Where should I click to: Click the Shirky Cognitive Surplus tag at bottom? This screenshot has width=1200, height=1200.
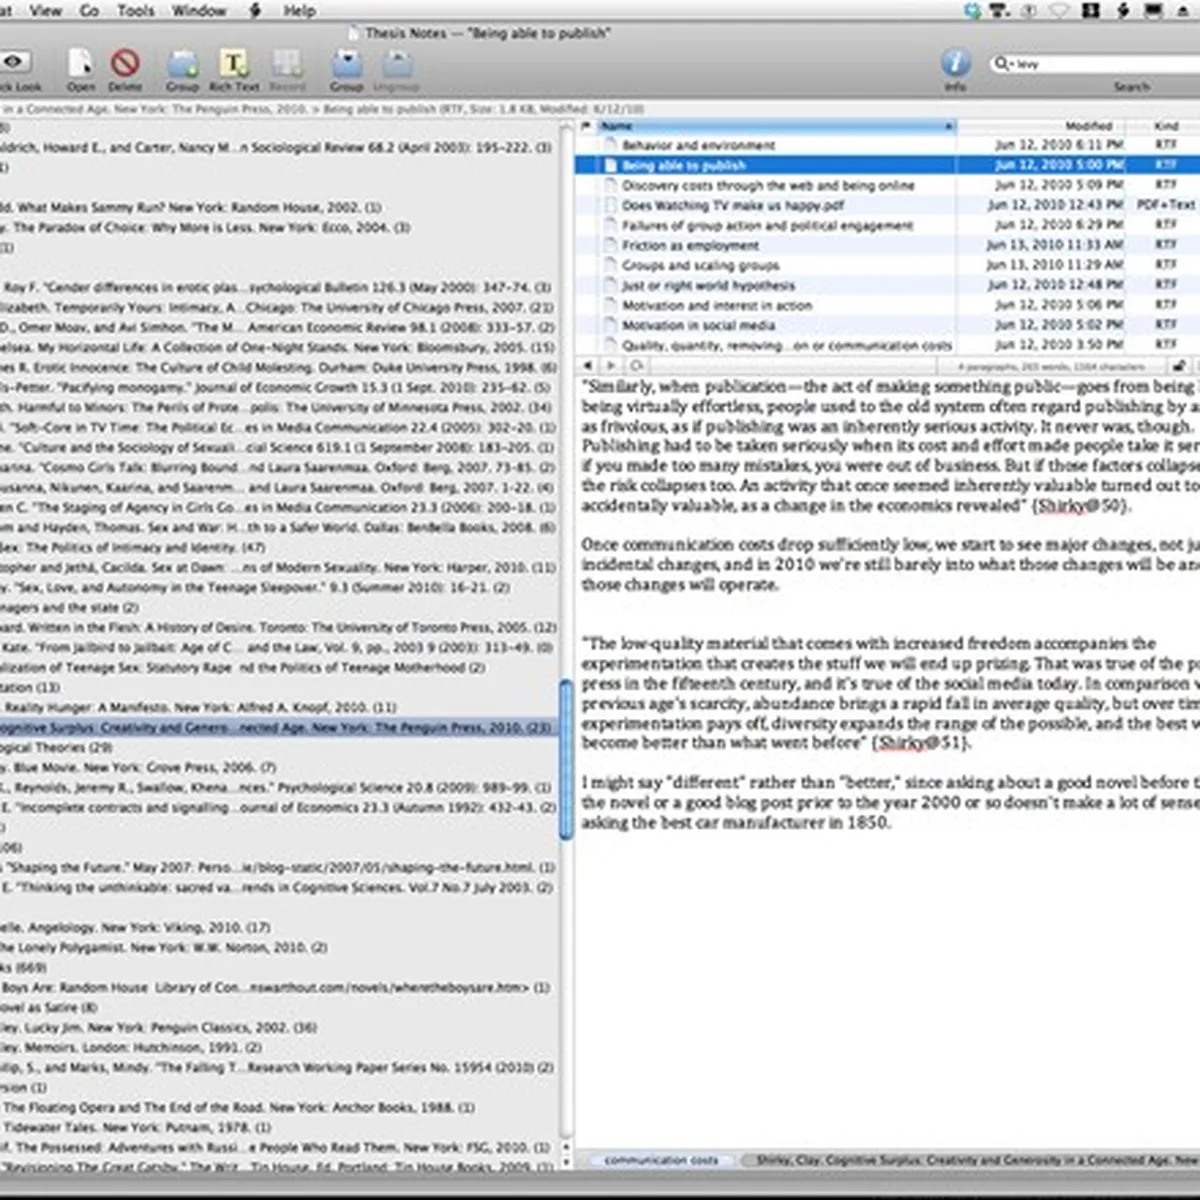[x=970, y=1160]
